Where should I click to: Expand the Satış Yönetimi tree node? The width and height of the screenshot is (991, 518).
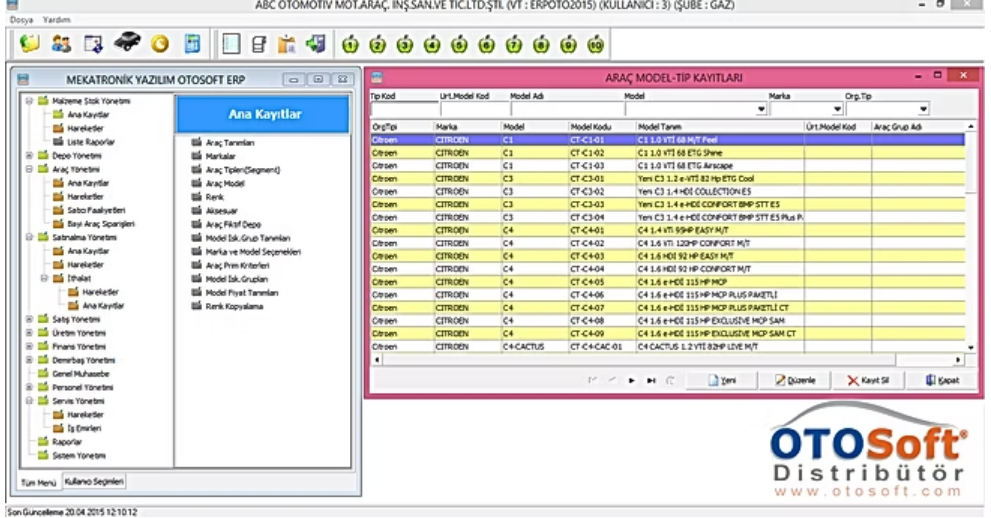(x=29, y=319)
